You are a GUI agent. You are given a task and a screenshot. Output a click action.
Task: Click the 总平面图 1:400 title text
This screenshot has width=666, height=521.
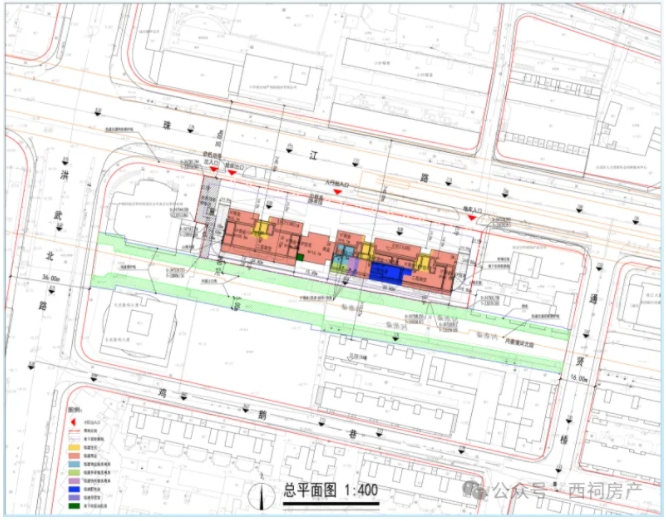point(330,489)
